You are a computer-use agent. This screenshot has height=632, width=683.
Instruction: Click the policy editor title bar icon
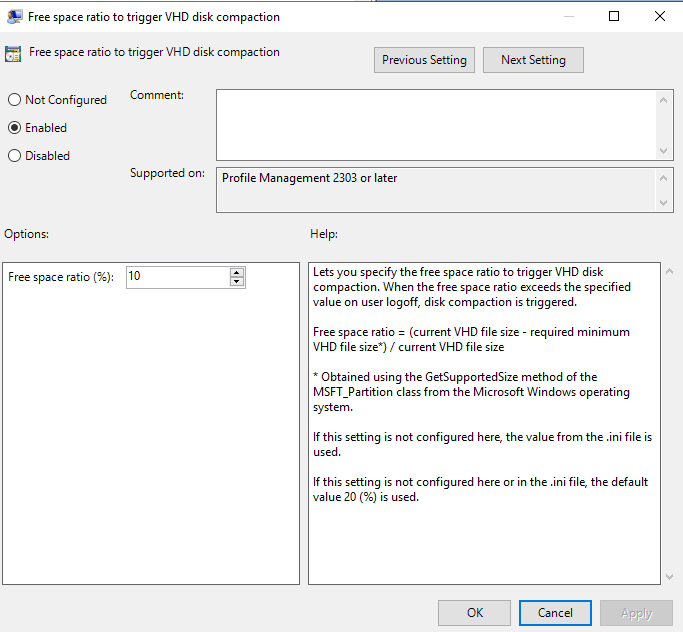tap(14, 17)
